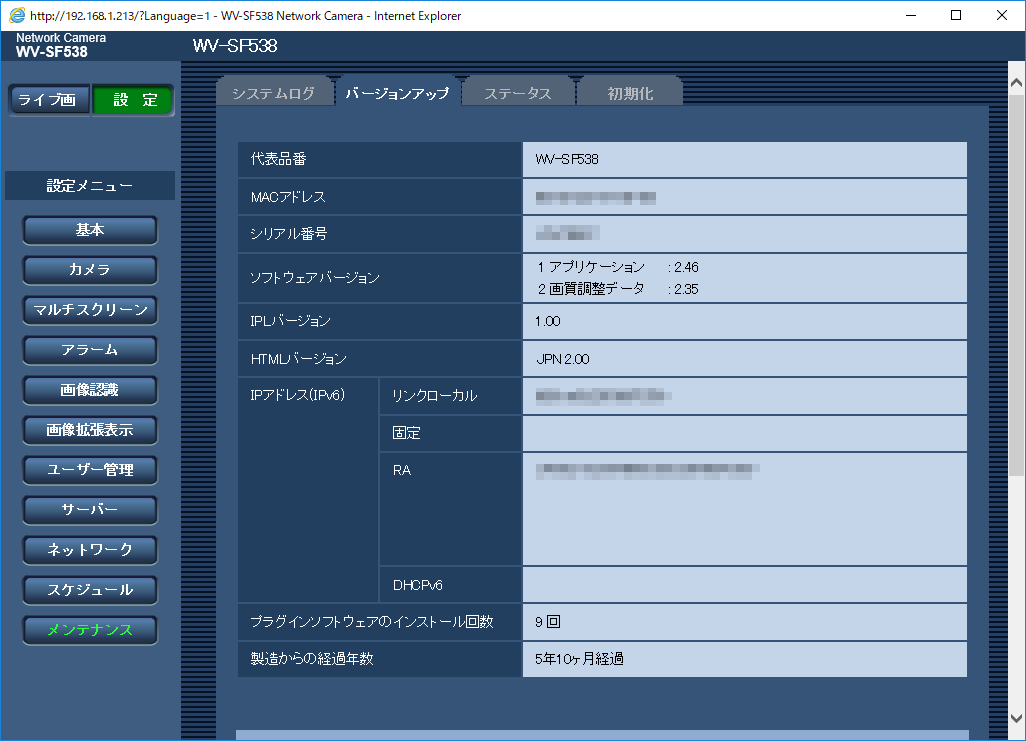The width and height of the screenshot is (1026, 741).
Task: Click the scrollbar up arrow
Action: [1016, 83]
